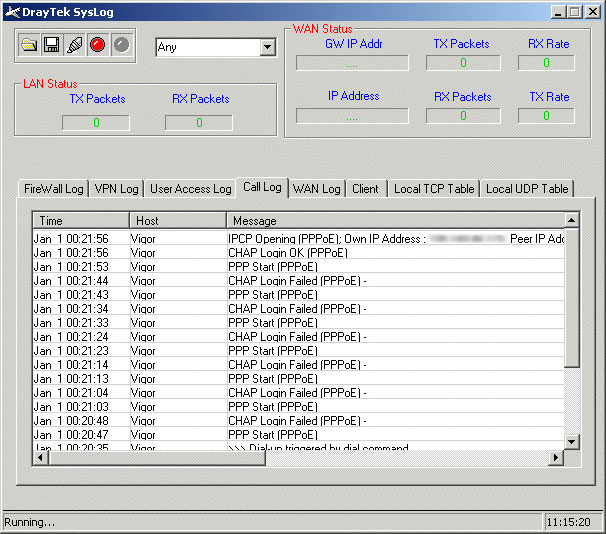Select CHAP Login Failed row at 00:21:04
Image resolution: width=606 pixels, height=534 pixels.
point(298,393)
